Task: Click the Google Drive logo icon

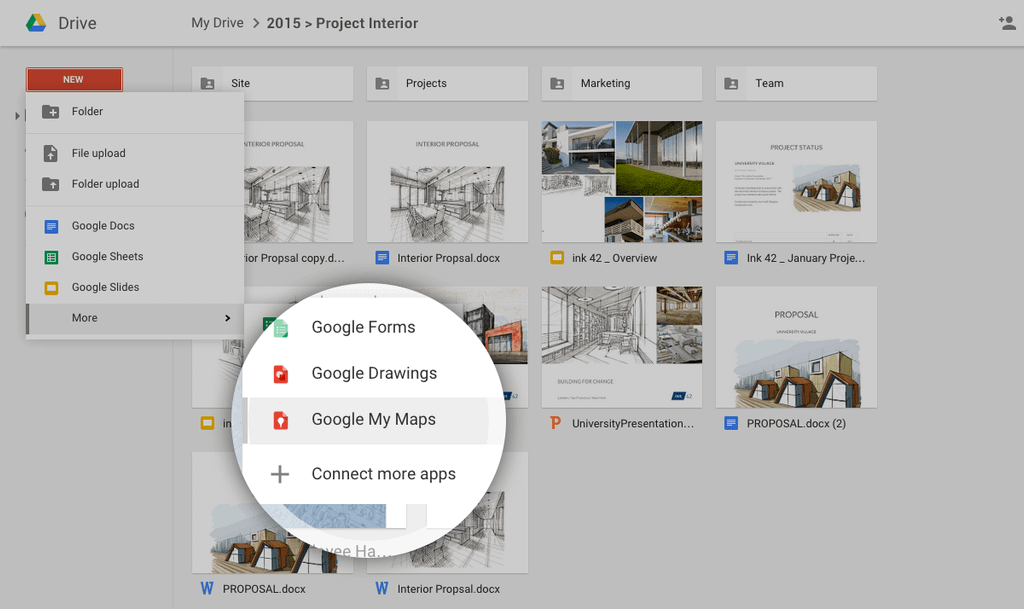Action: tap(36, 23)
